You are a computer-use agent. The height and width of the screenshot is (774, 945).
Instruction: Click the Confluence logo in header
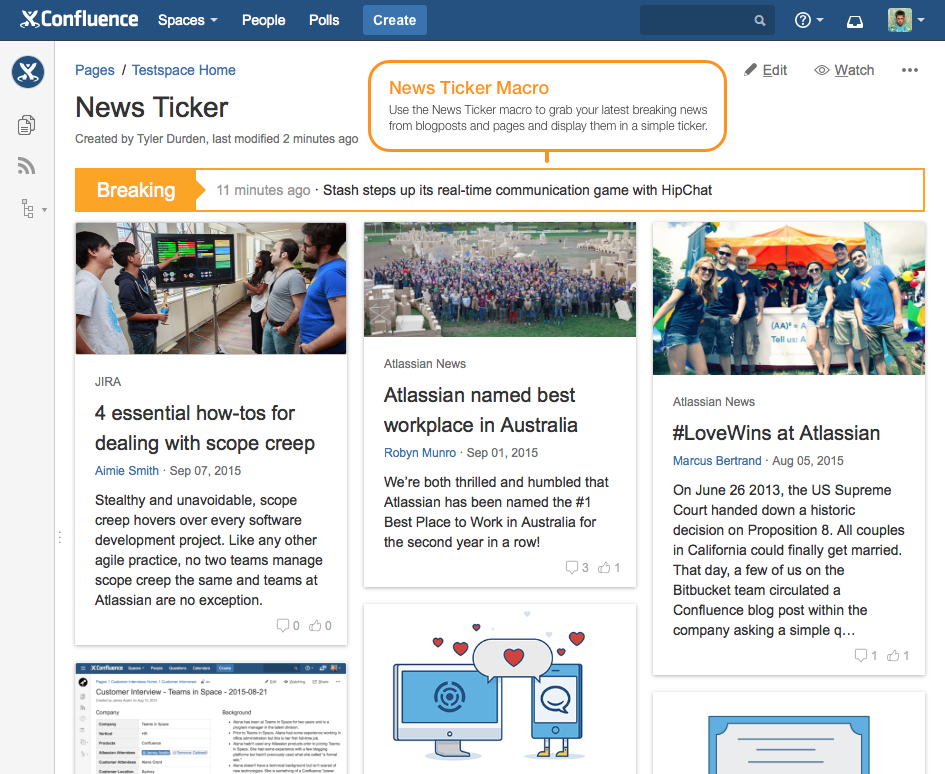tap(79, 19)
